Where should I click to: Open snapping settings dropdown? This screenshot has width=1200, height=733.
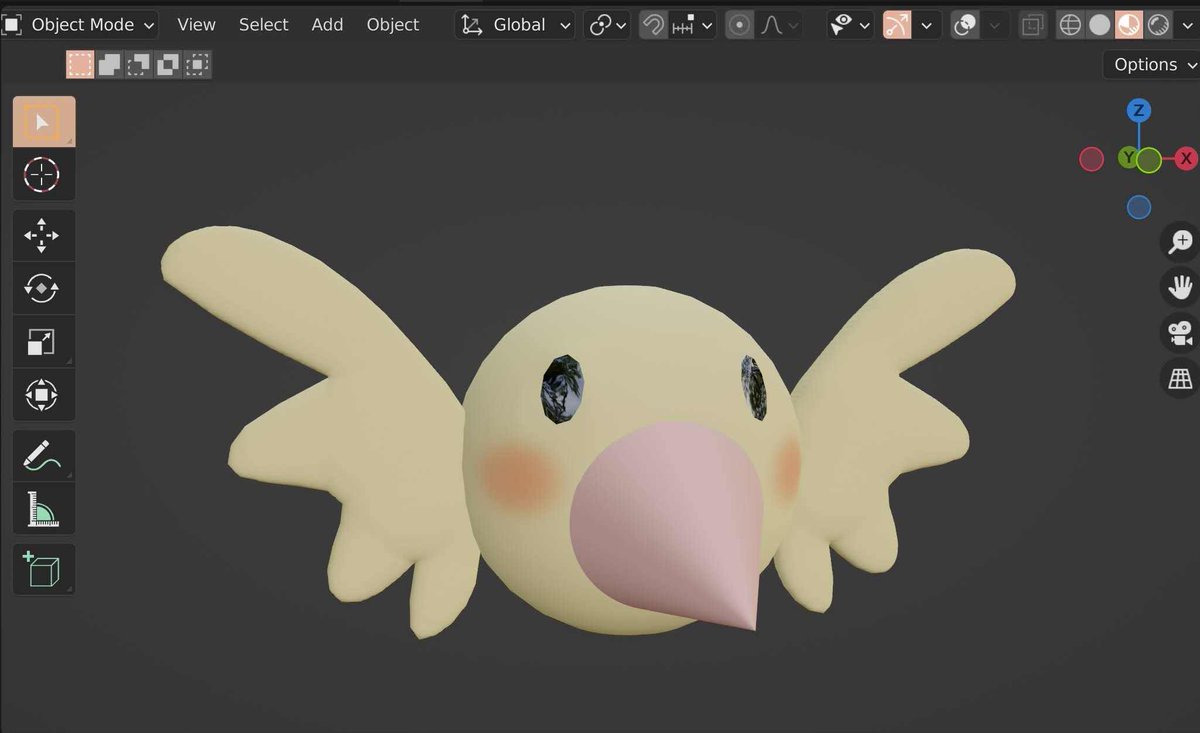tap(693, 25)
